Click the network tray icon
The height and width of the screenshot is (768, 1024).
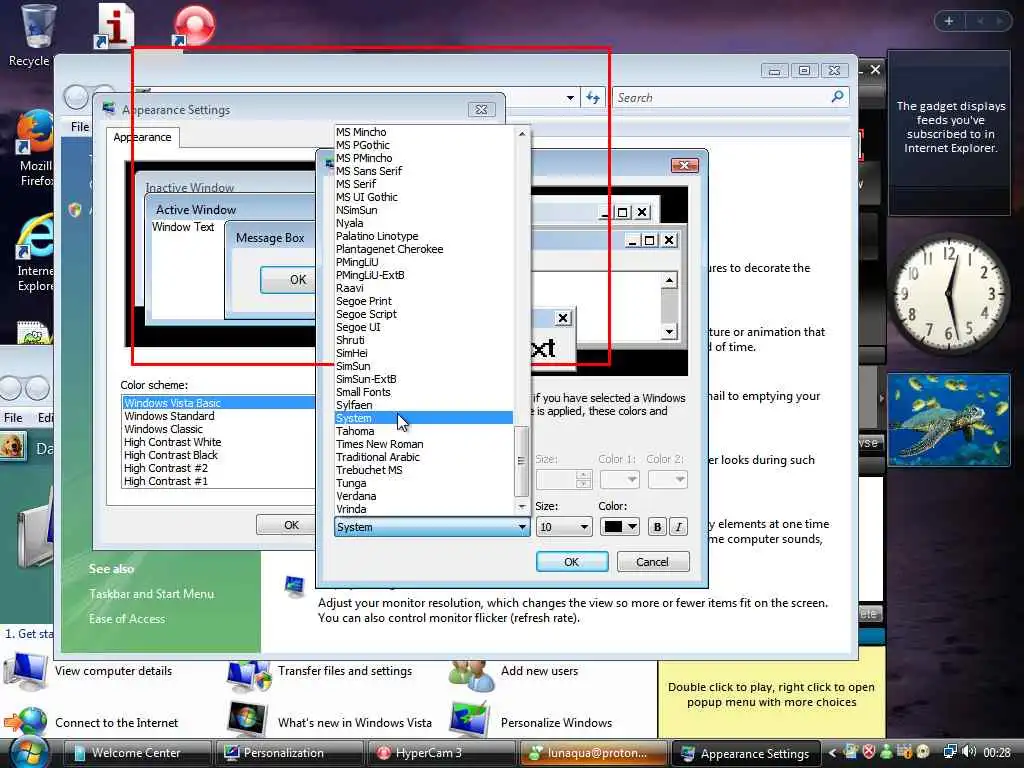pos(950,752)
